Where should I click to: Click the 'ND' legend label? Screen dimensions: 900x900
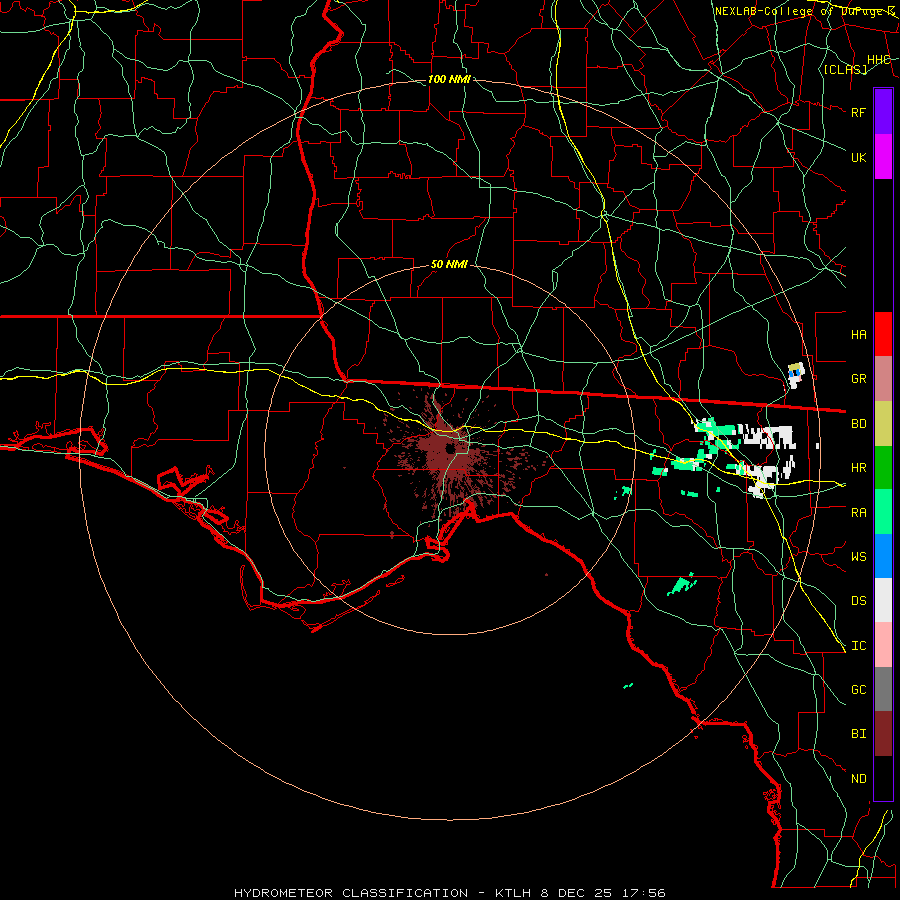coord(858,779)
